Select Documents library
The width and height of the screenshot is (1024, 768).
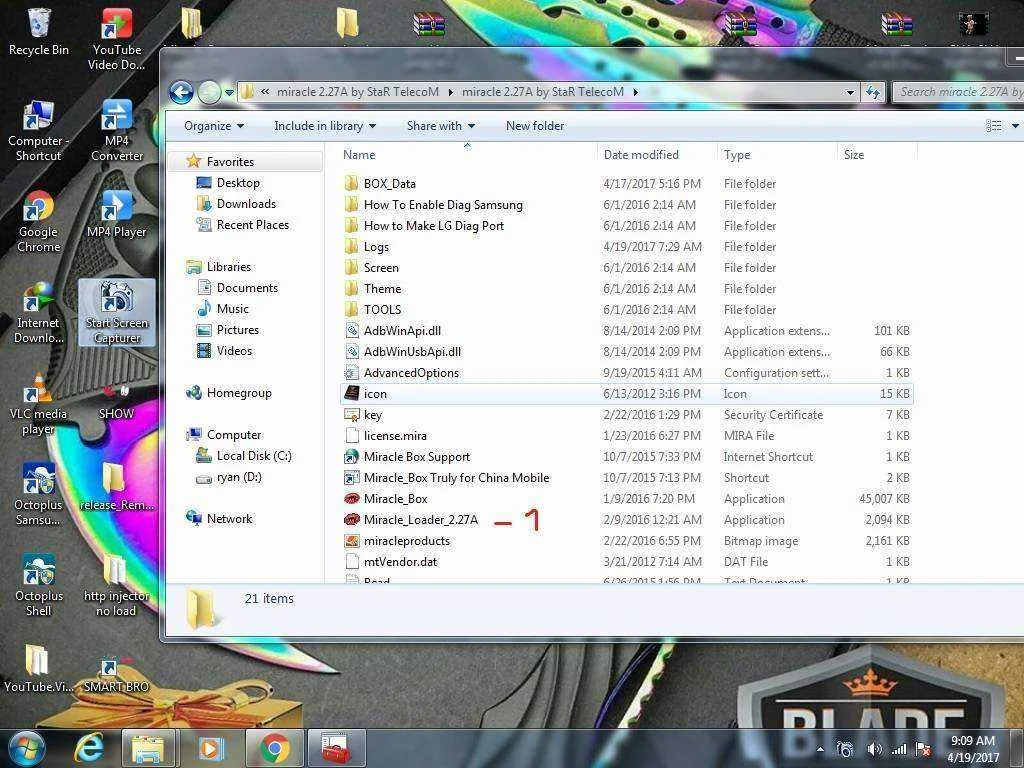pos(247,287)
